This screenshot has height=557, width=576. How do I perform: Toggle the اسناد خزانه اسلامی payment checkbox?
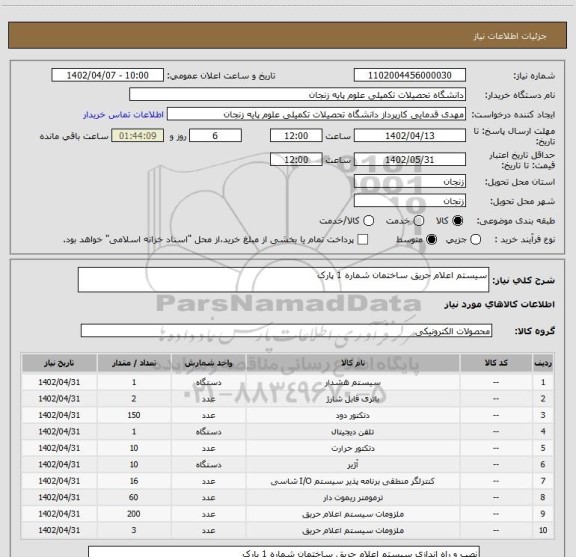coord(363,240)
